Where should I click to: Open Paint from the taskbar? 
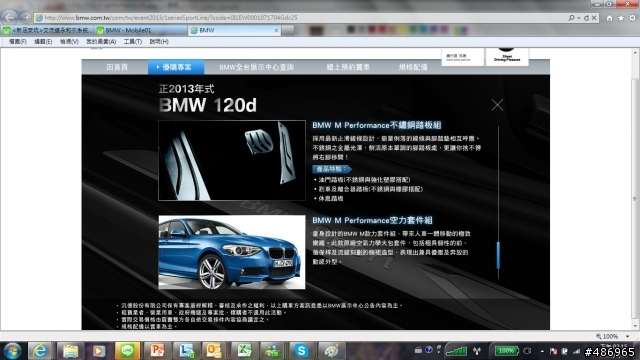tap(331, 351)
